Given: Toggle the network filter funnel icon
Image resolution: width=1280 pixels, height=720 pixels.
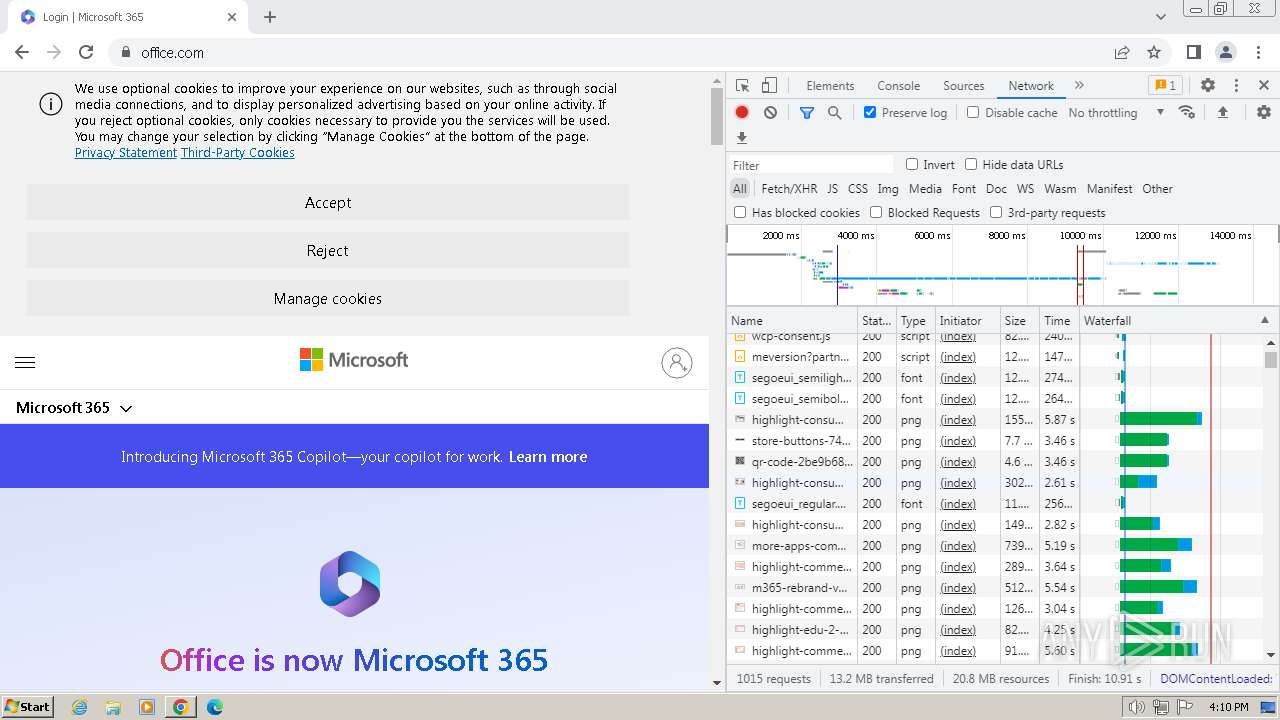Looking at the screenshot, I should click(x=807, y=113).
